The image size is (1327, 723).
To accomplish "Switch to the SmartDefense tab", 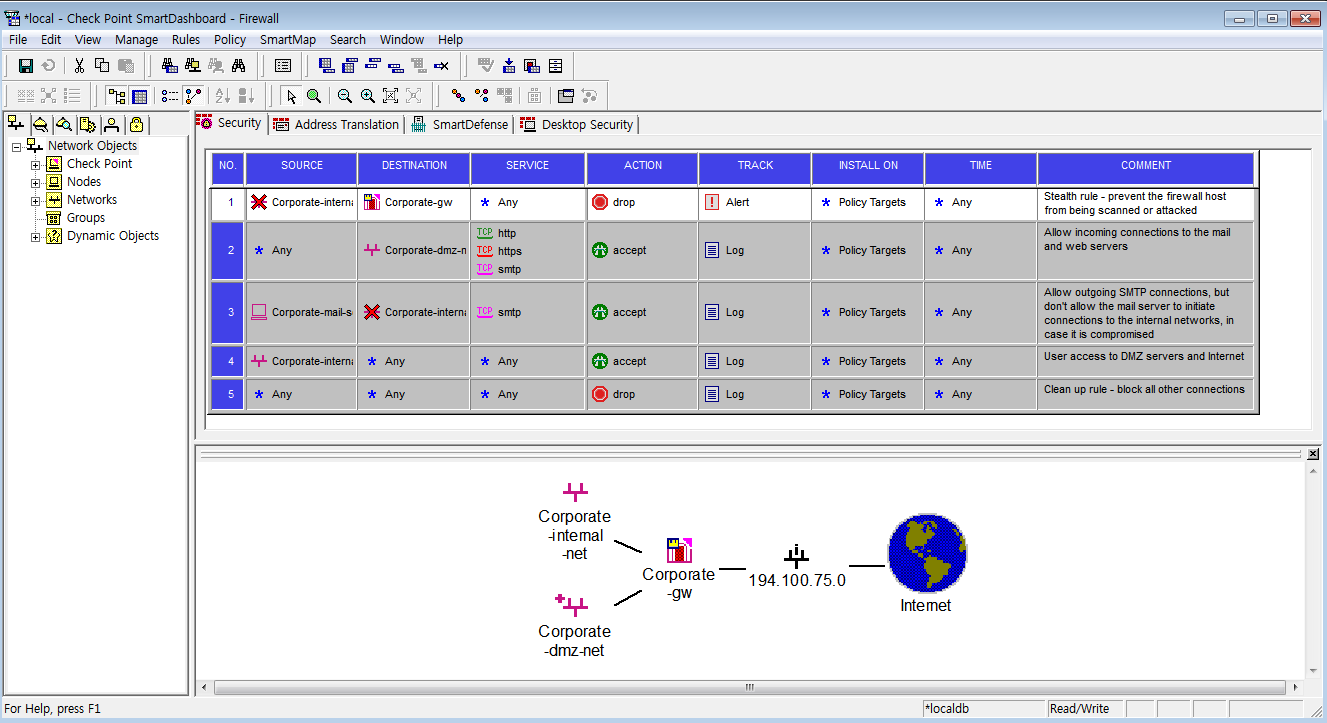I will pyautogui.click(x=460, y=124).
